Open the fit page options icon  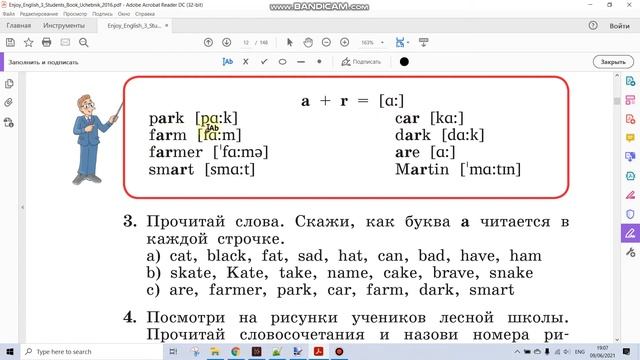pos(401,42)
